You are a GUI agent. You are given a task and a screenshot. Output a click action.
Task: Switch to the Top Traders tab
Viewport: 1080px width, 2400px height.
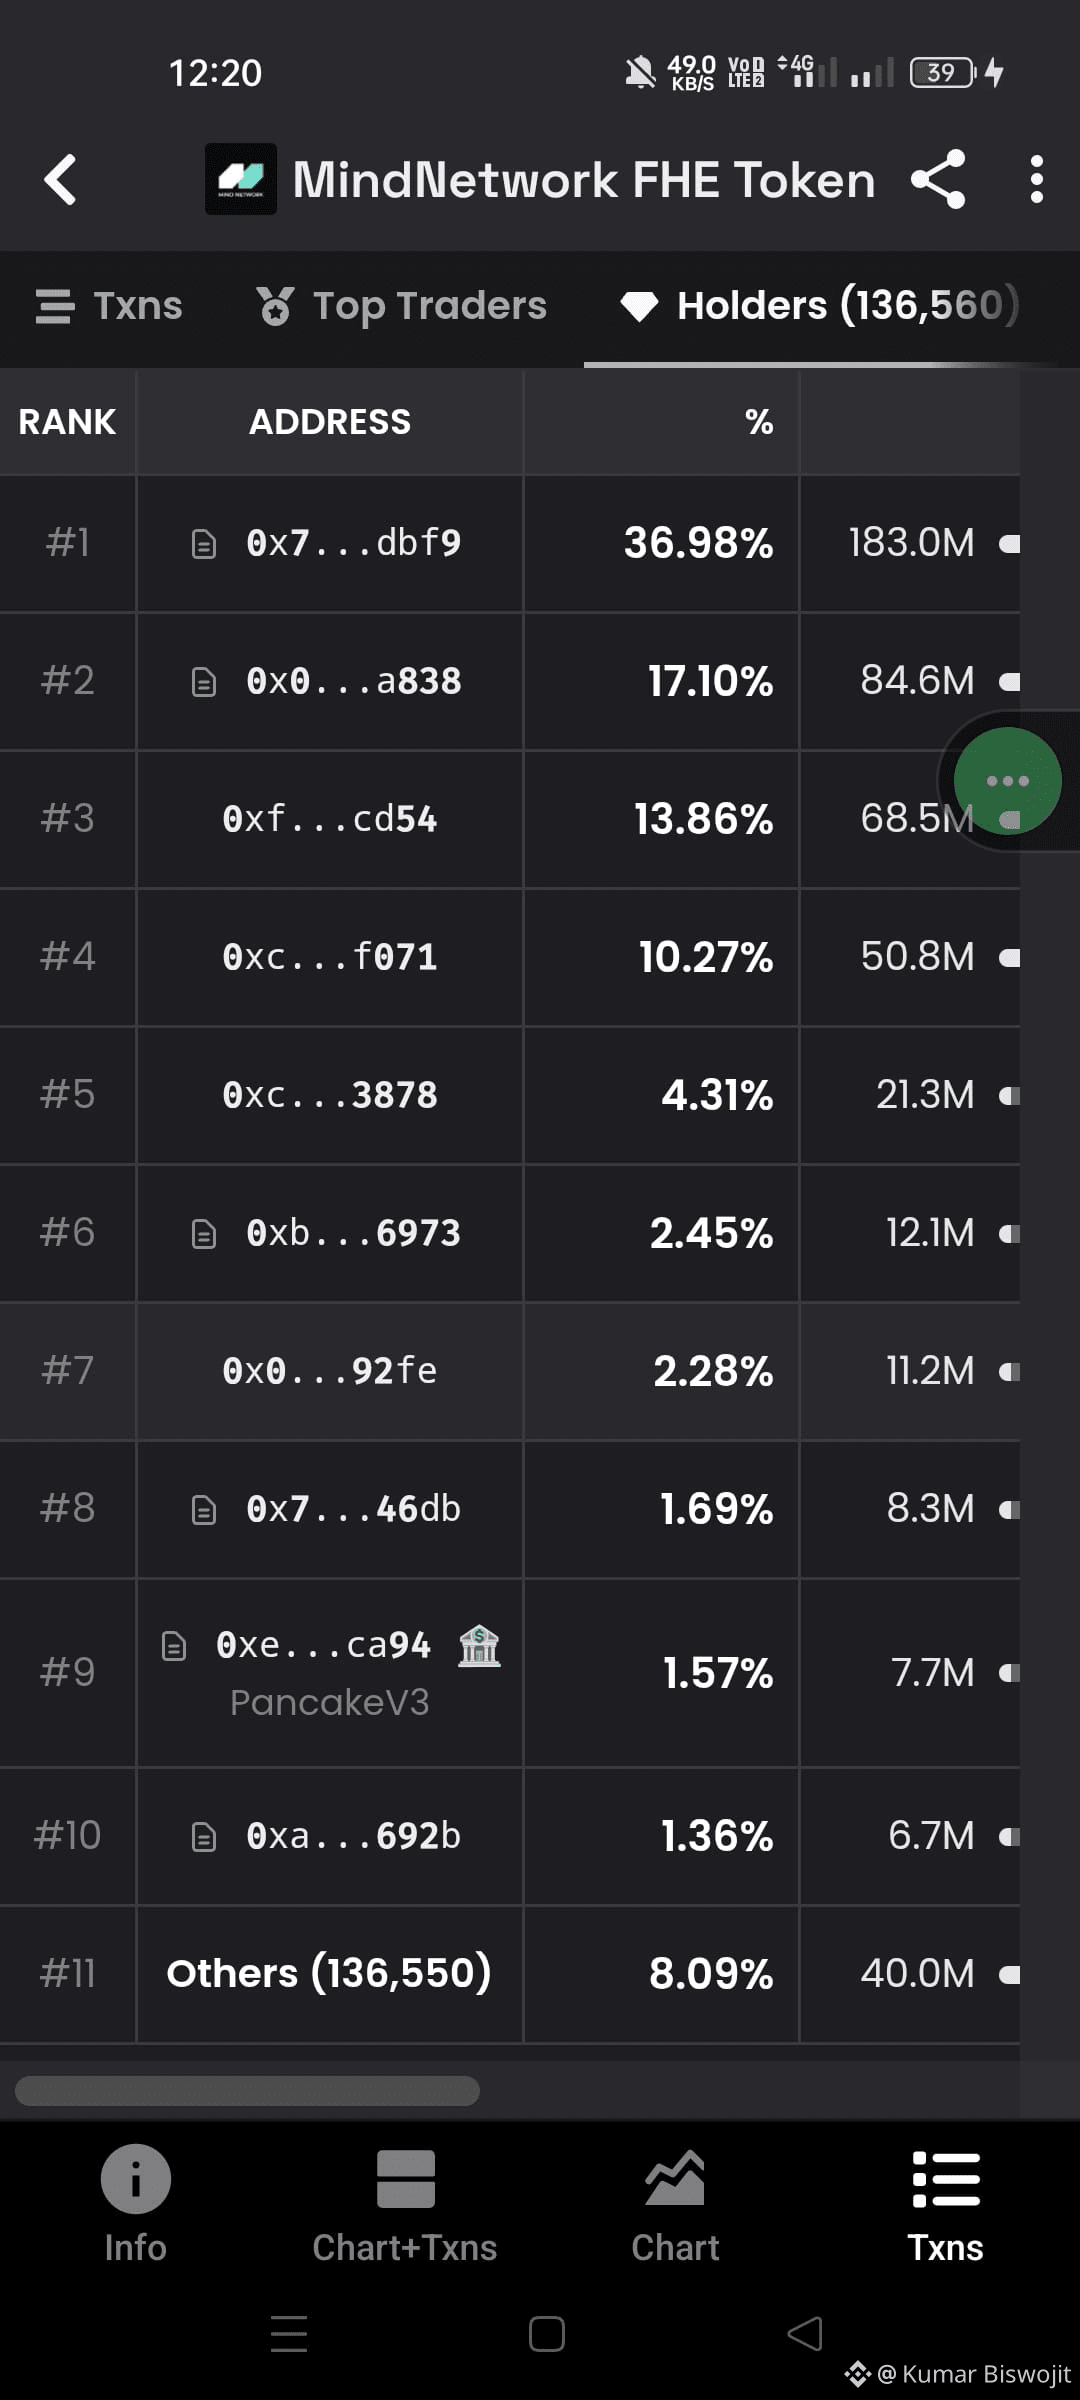(x=401, y=306)
